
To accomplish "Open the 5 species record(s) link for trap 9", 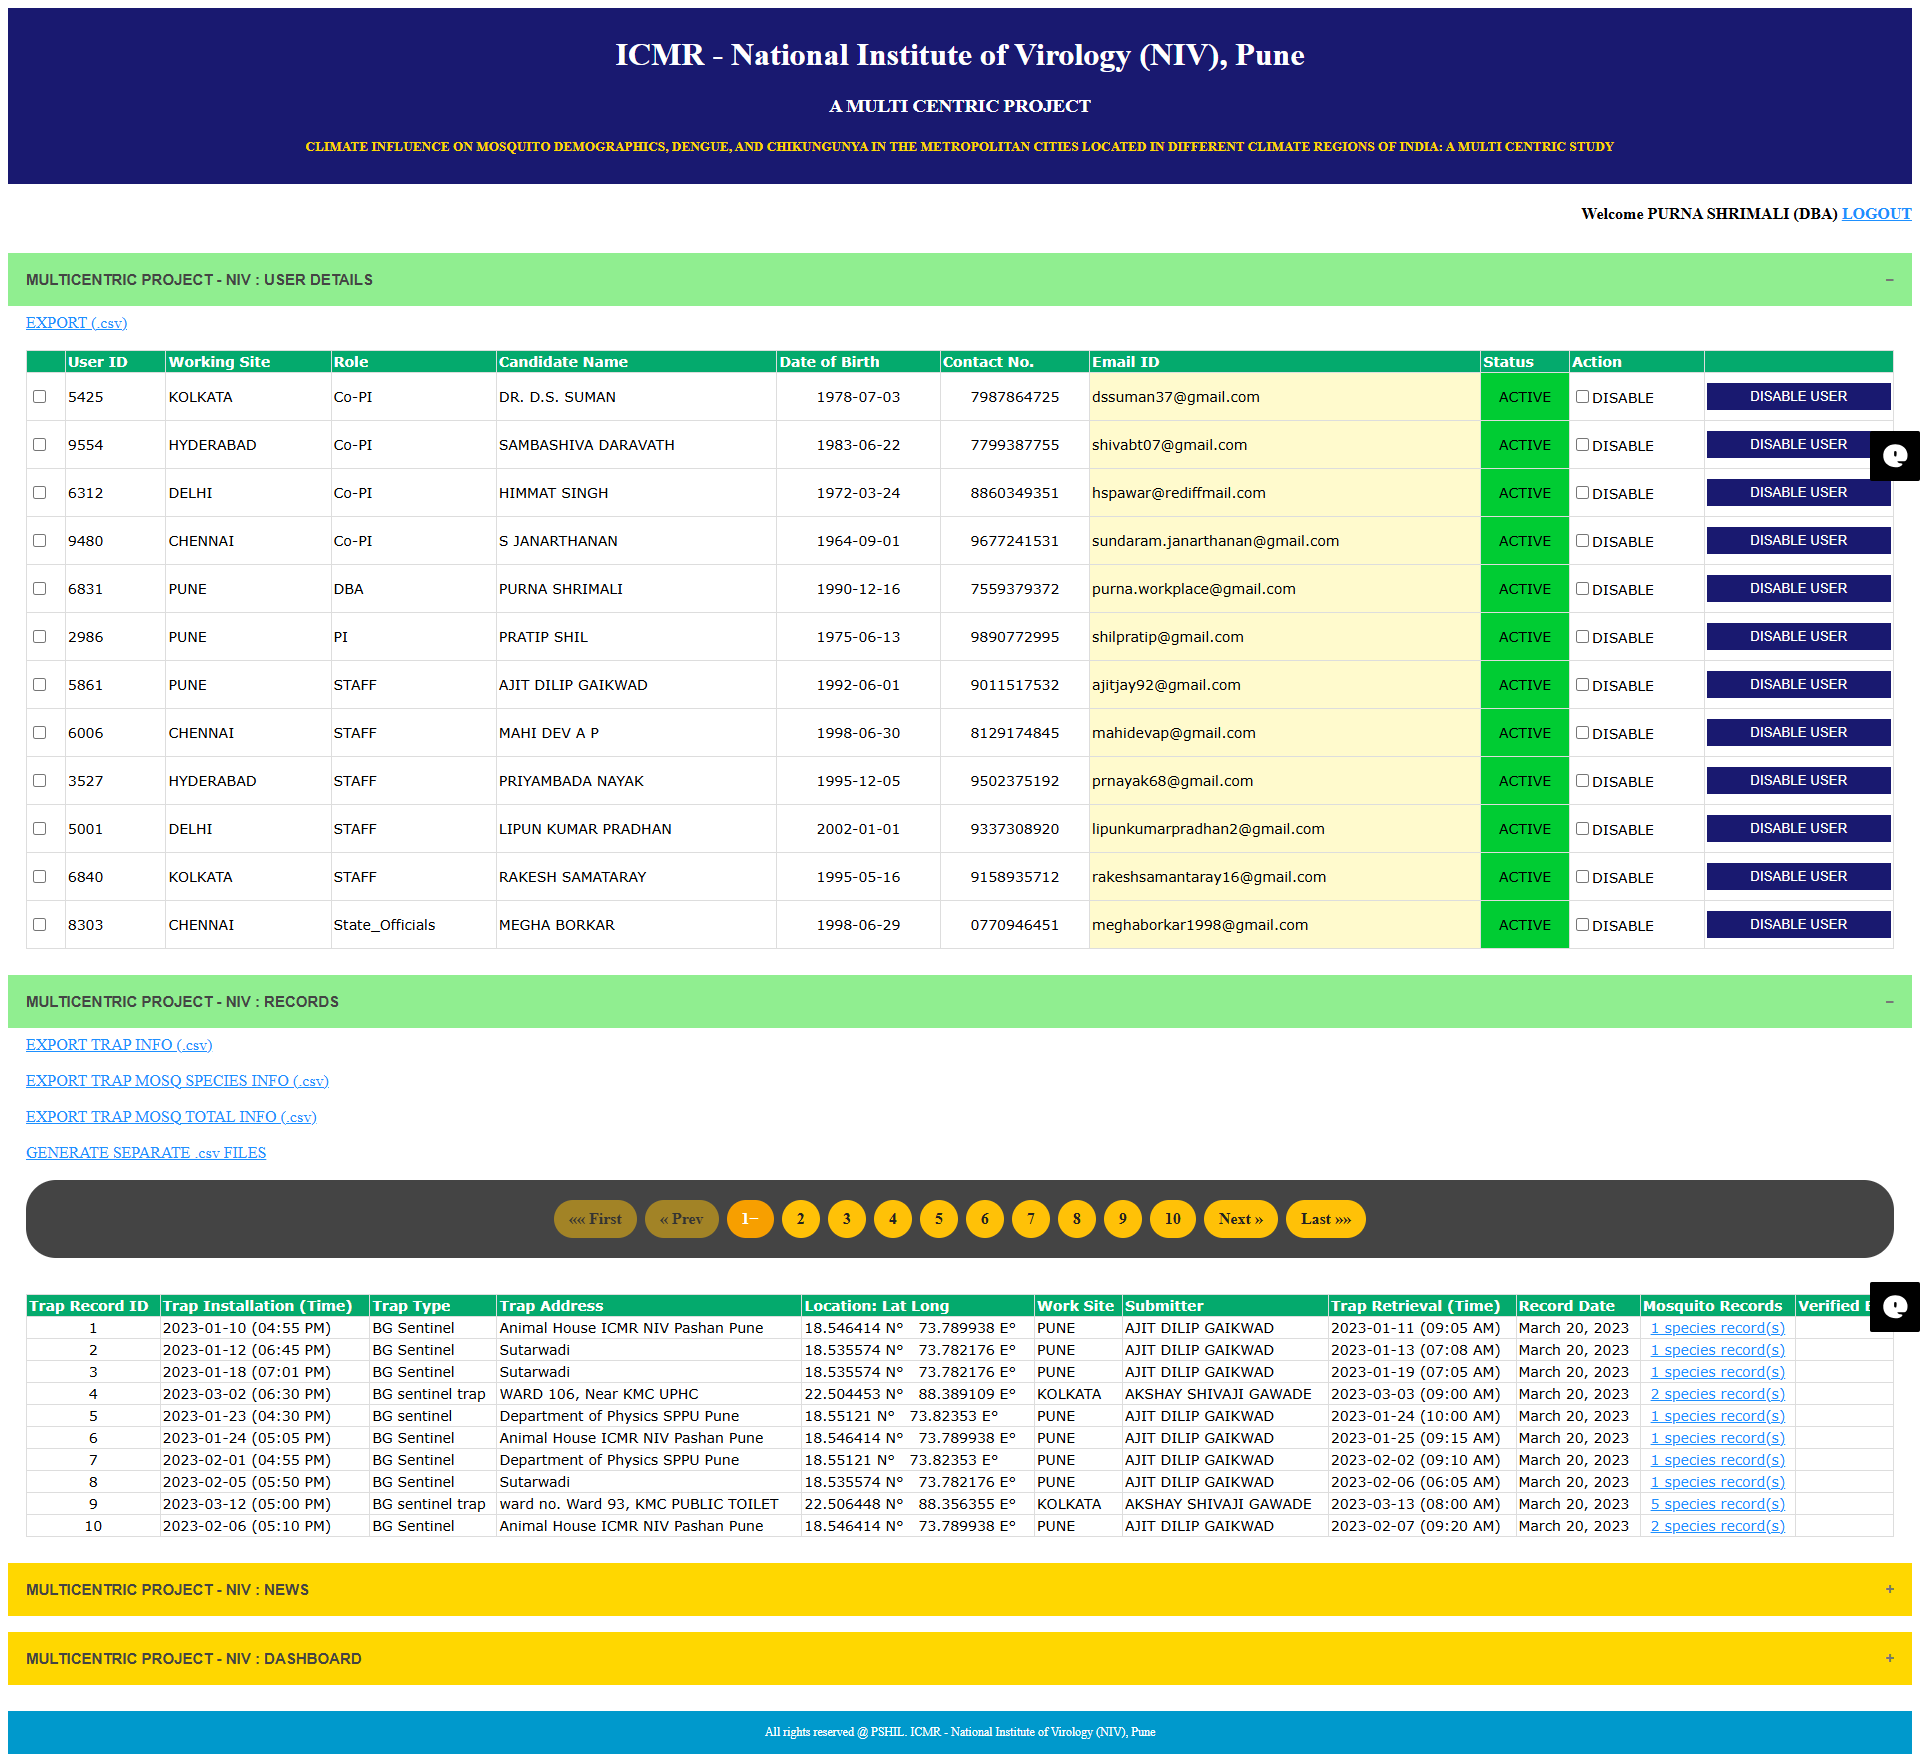I will 1717,1504.
